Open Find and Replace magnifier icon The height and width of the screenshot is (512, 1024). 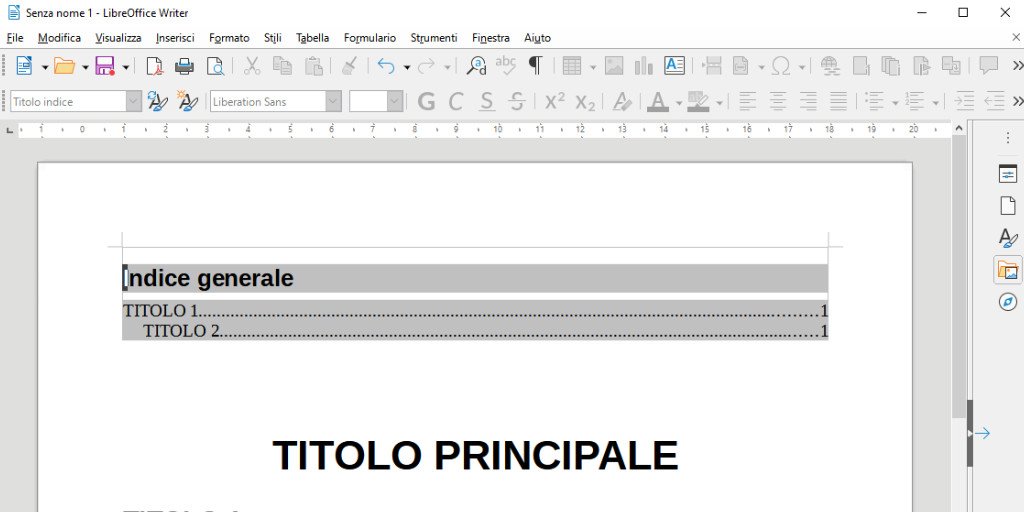[x=476, y=66]
